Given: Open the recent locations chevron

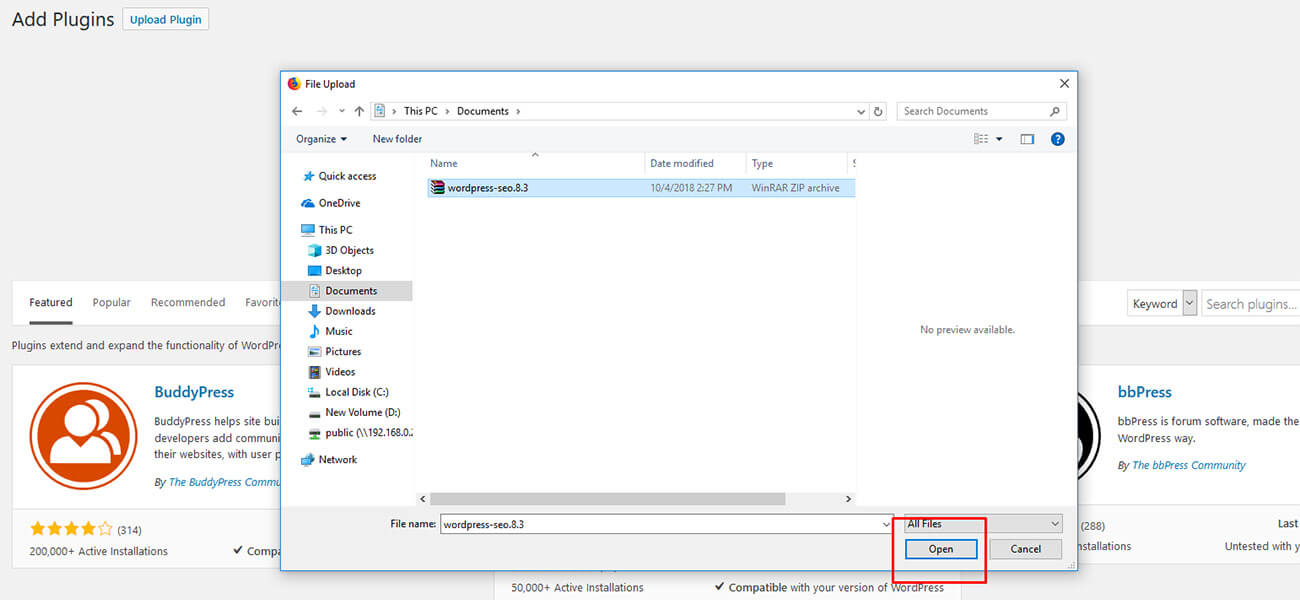Looking at the screenshot, I should coord(341,111).
